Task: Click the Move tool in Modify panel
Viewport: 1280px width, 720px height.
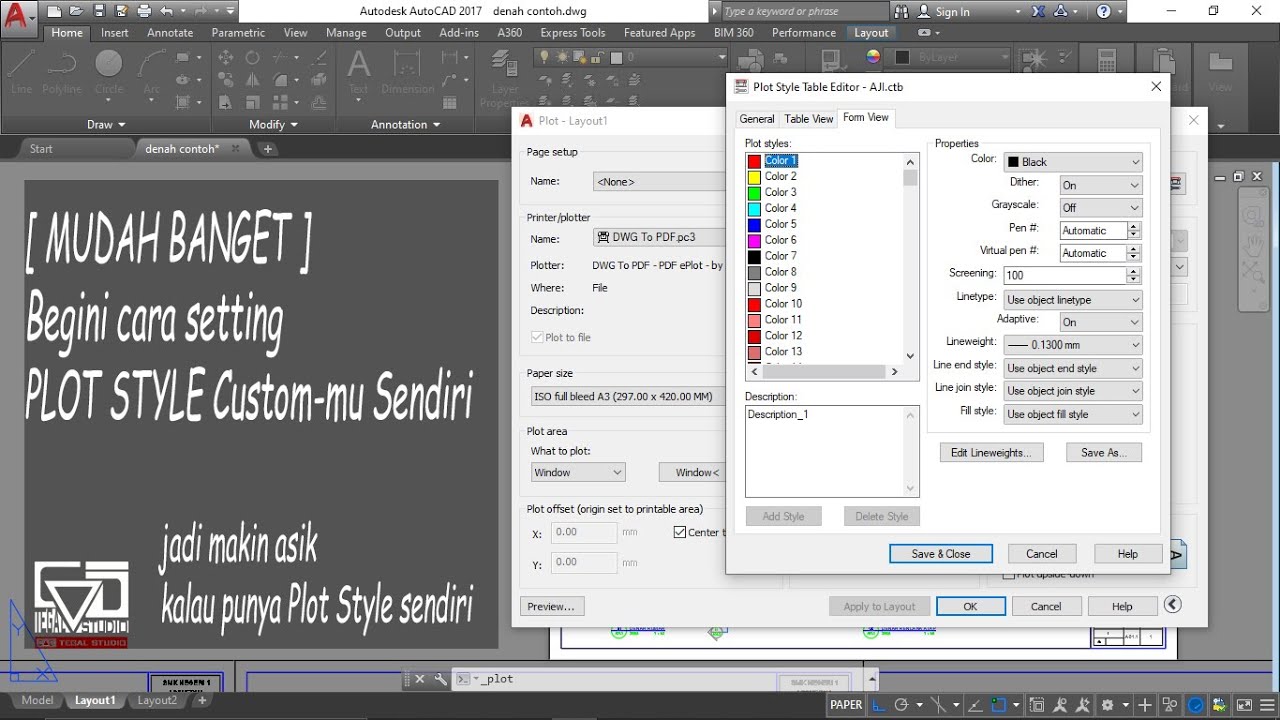Action: pyautogui.click(x=226, y=58)
